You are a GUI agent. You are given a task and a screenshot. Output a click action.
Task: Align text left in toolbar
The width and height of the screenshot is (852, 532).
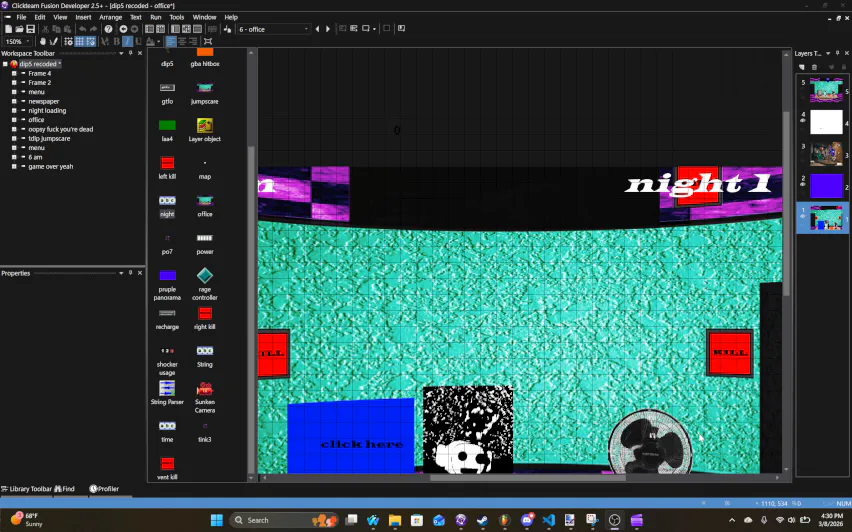[x=171, y=41]
